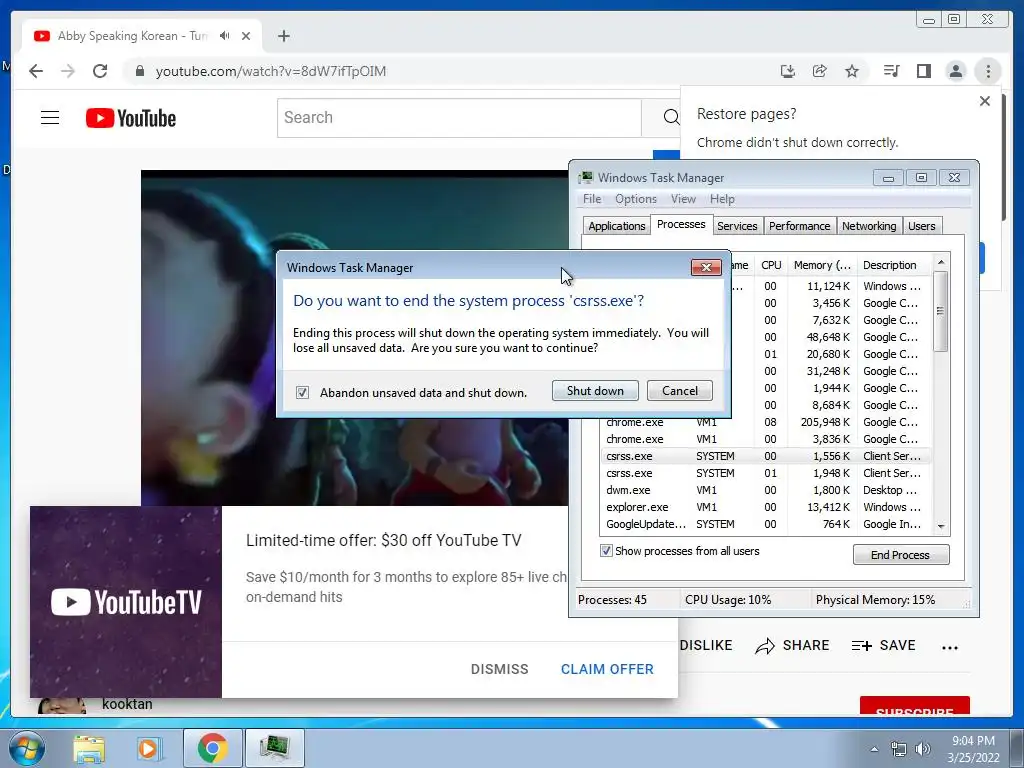Viewport: 1024px width, 768px height.
Task: Show hidden tray icons arrow
Action: (874, 749)
